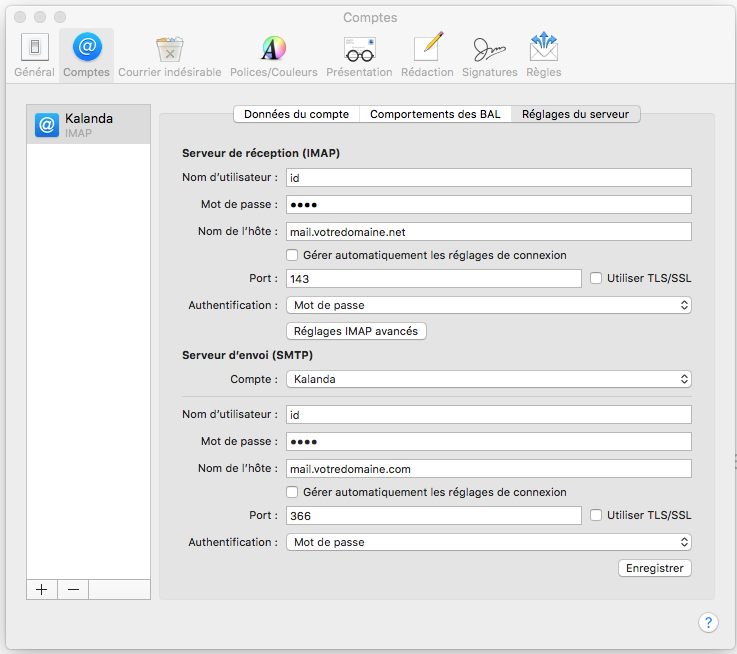Open Courrier indésirable preferences
737x654 pixels.
click(x=170, y=55)
